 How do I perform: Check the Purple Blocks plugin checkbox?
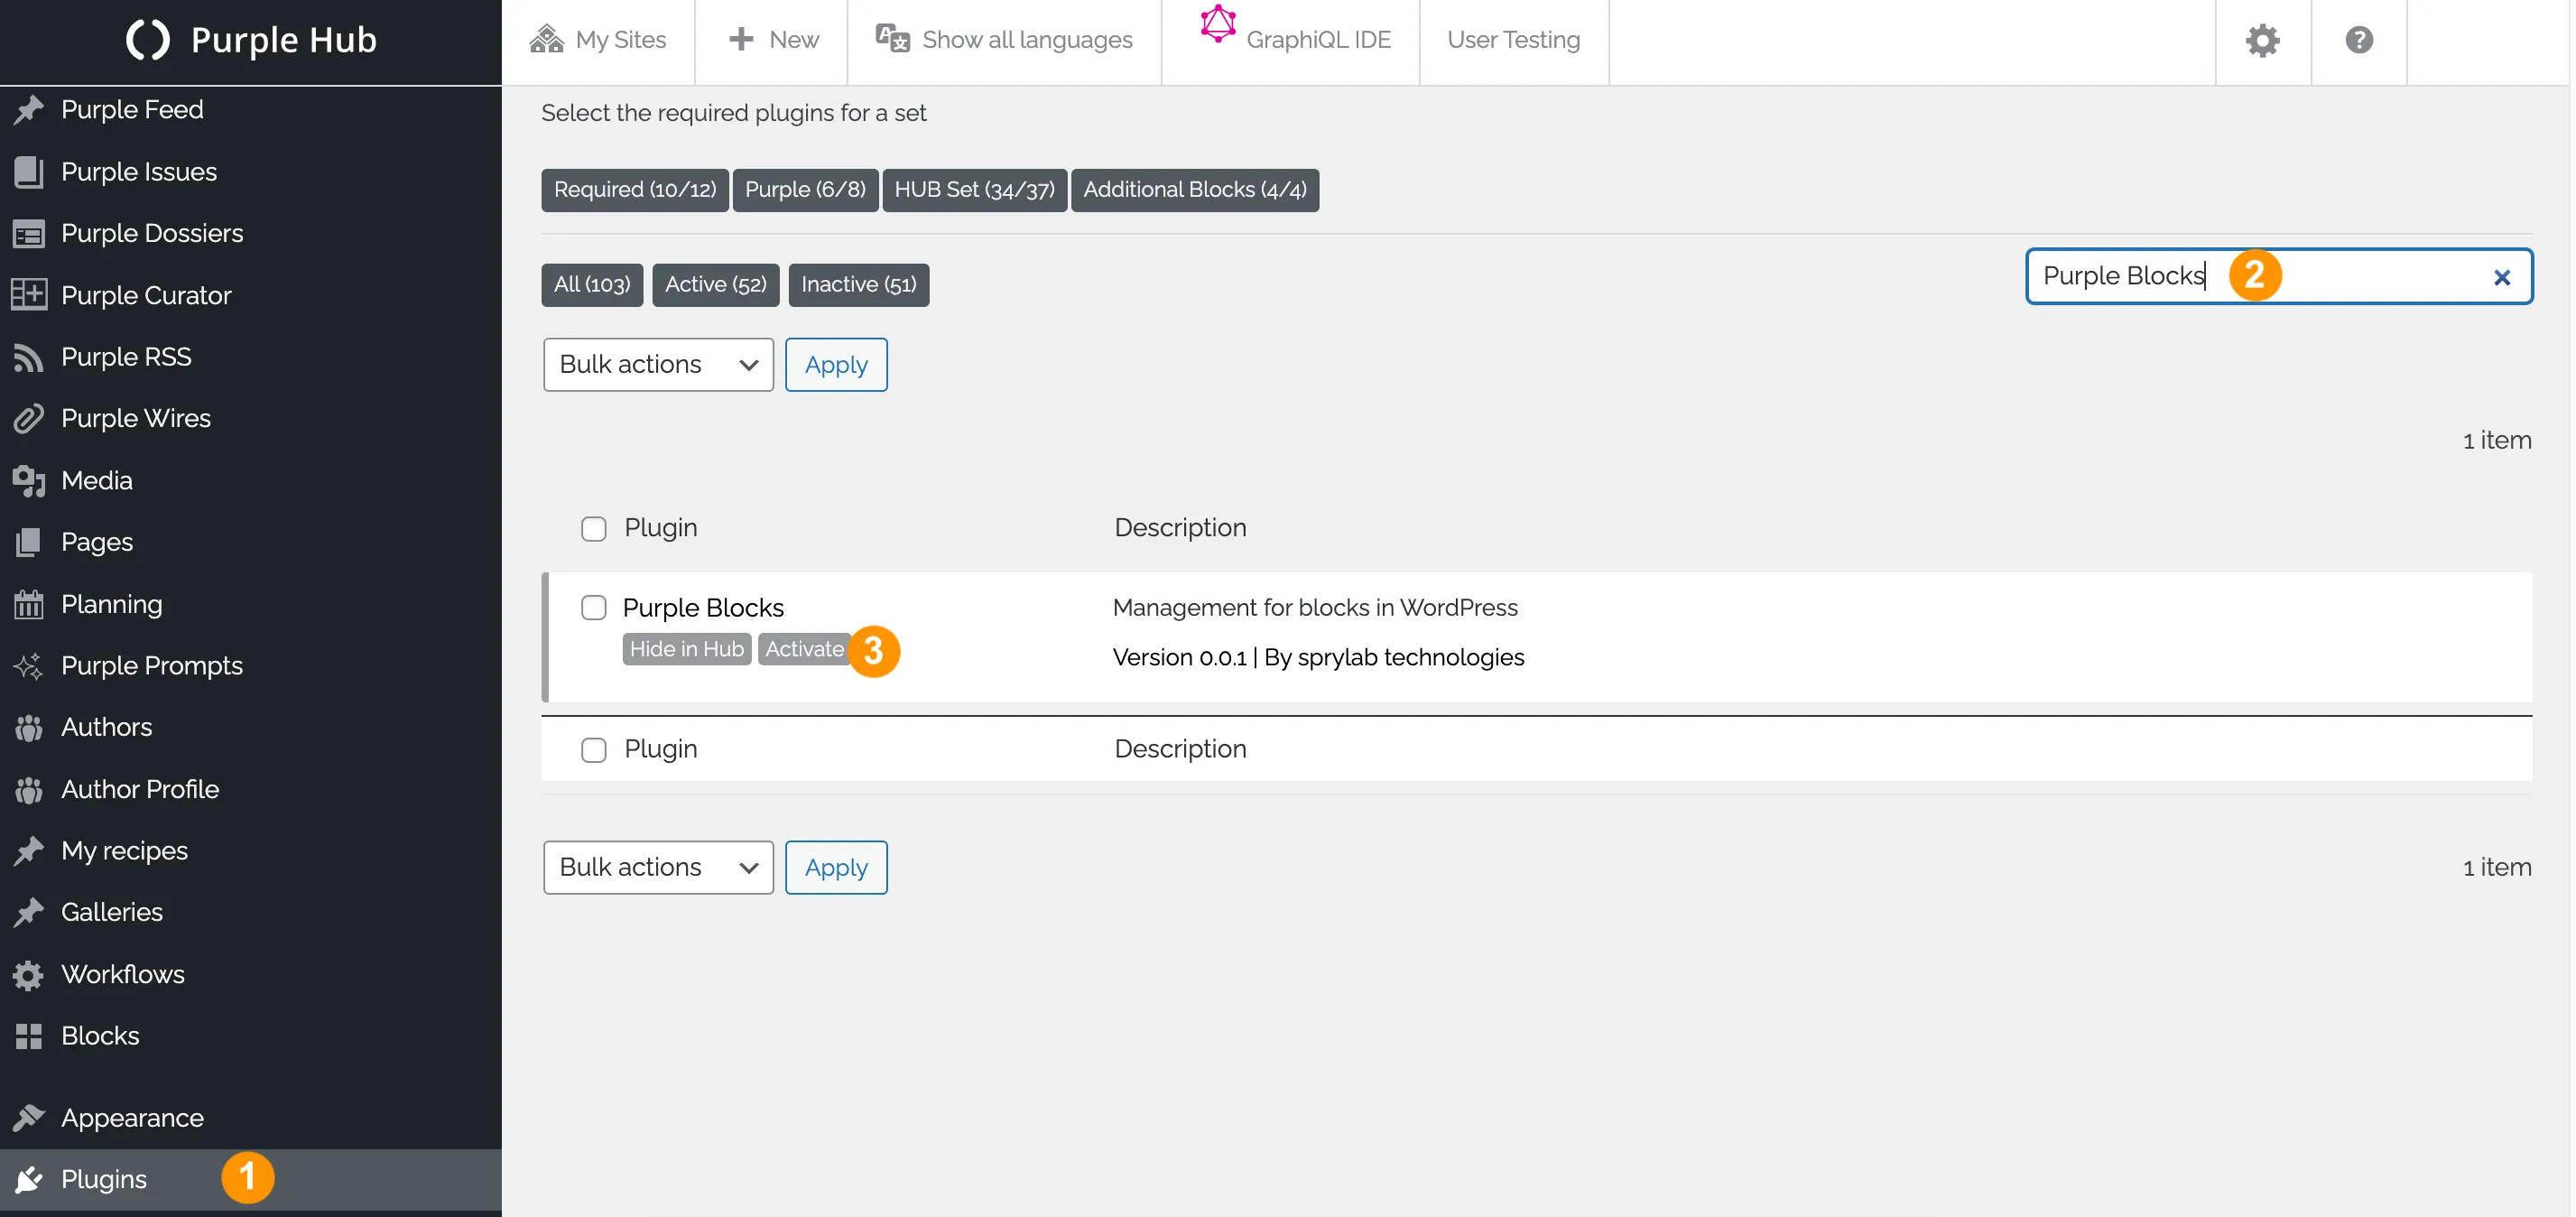click(594, 607)
